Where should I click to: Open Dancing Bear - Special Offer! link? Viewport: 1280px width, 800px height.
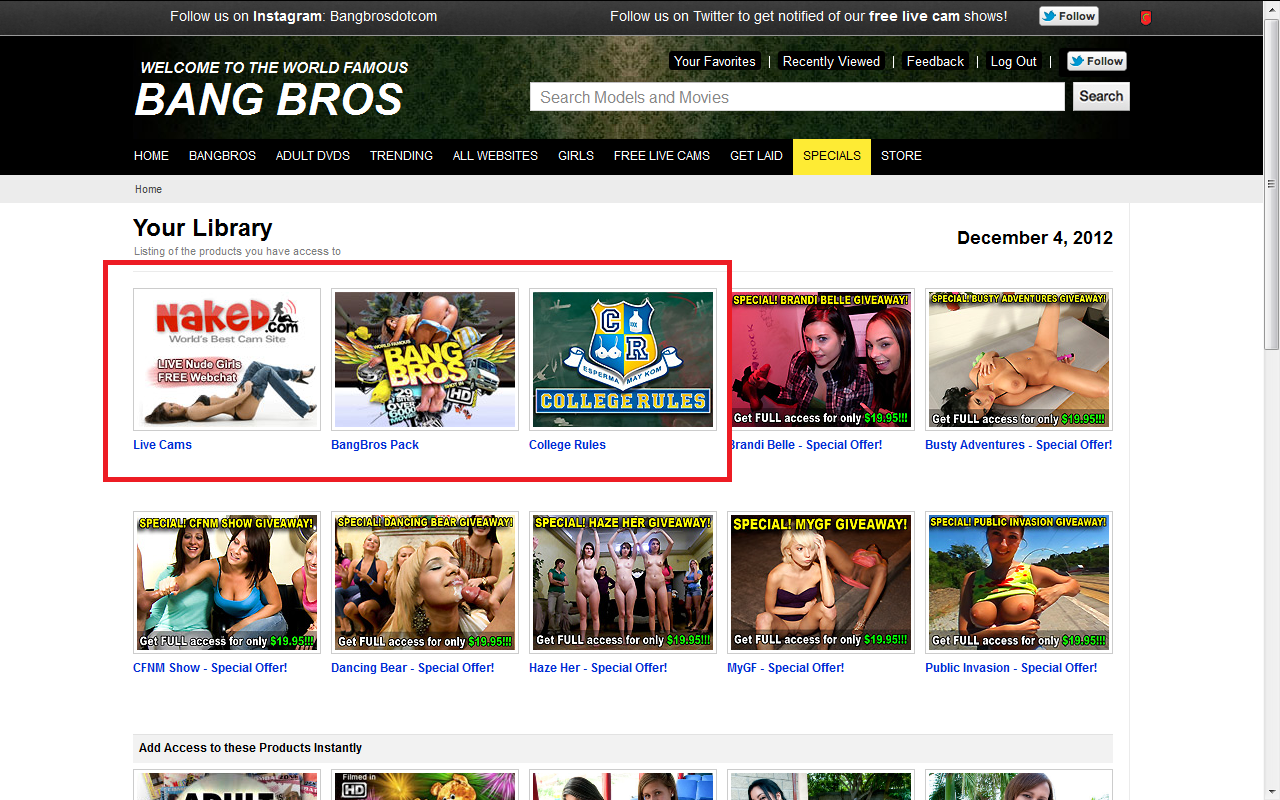click(412, 668)
